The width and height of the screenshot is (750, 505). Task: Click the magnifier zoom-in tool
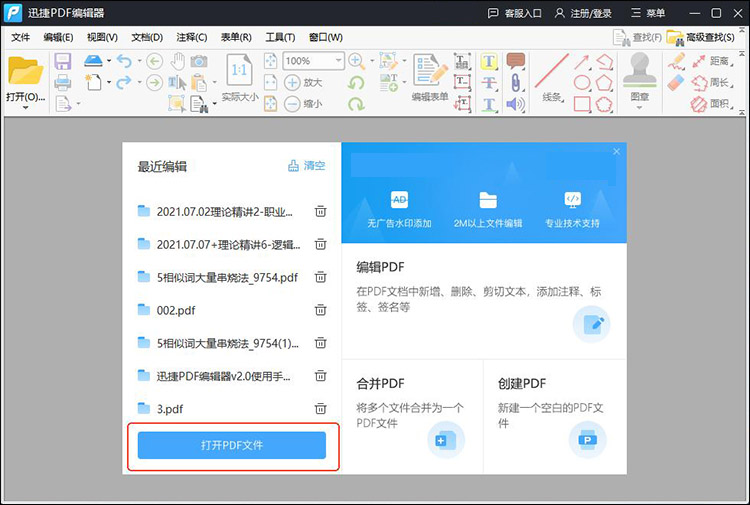356,61
